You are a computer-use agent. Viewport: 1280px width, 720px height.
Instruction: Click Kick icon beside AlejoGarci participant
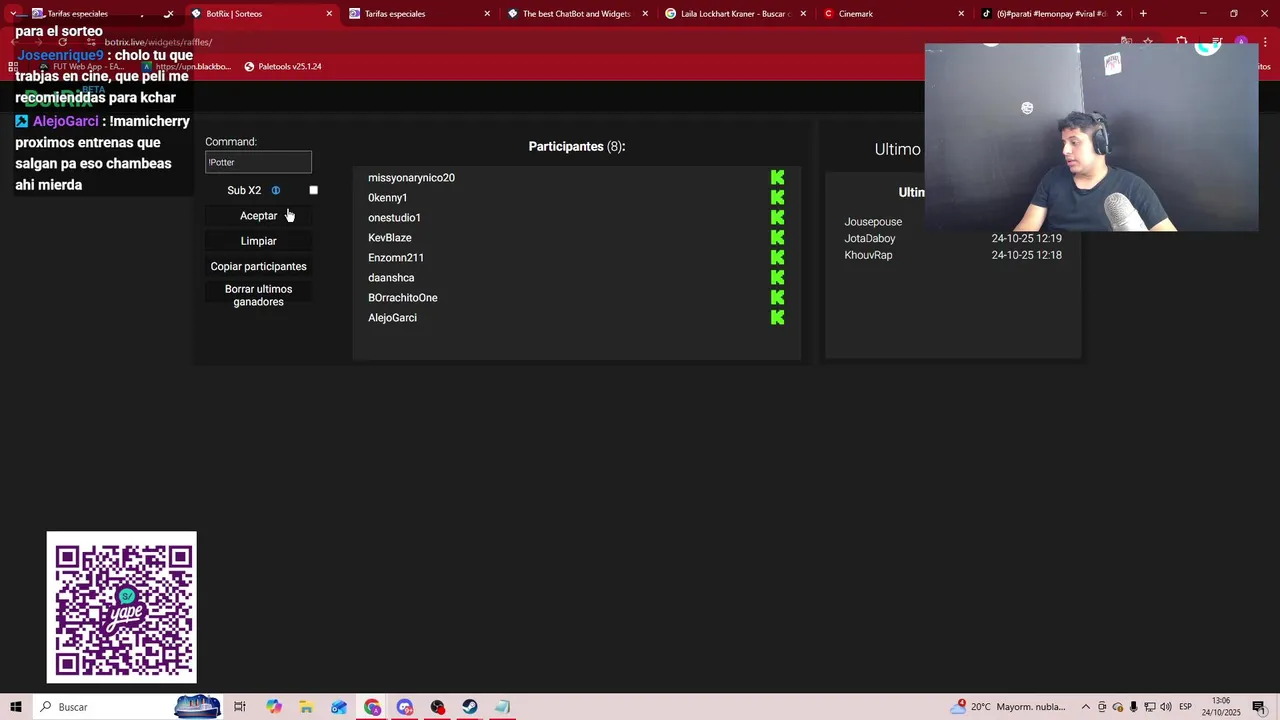(x=777, y=318)
